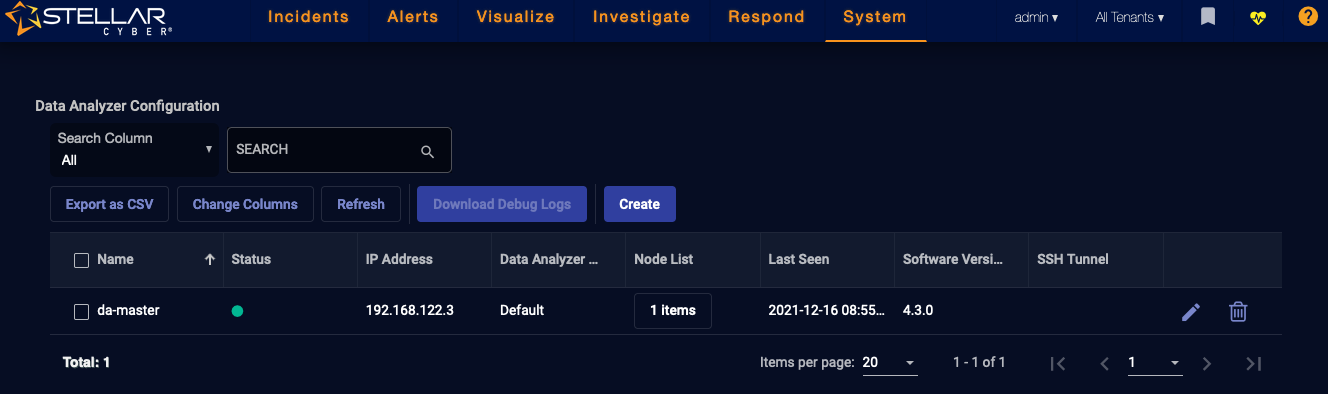Open the Investigate menu
The image size is (1328, 394).
tap(641, 17)
